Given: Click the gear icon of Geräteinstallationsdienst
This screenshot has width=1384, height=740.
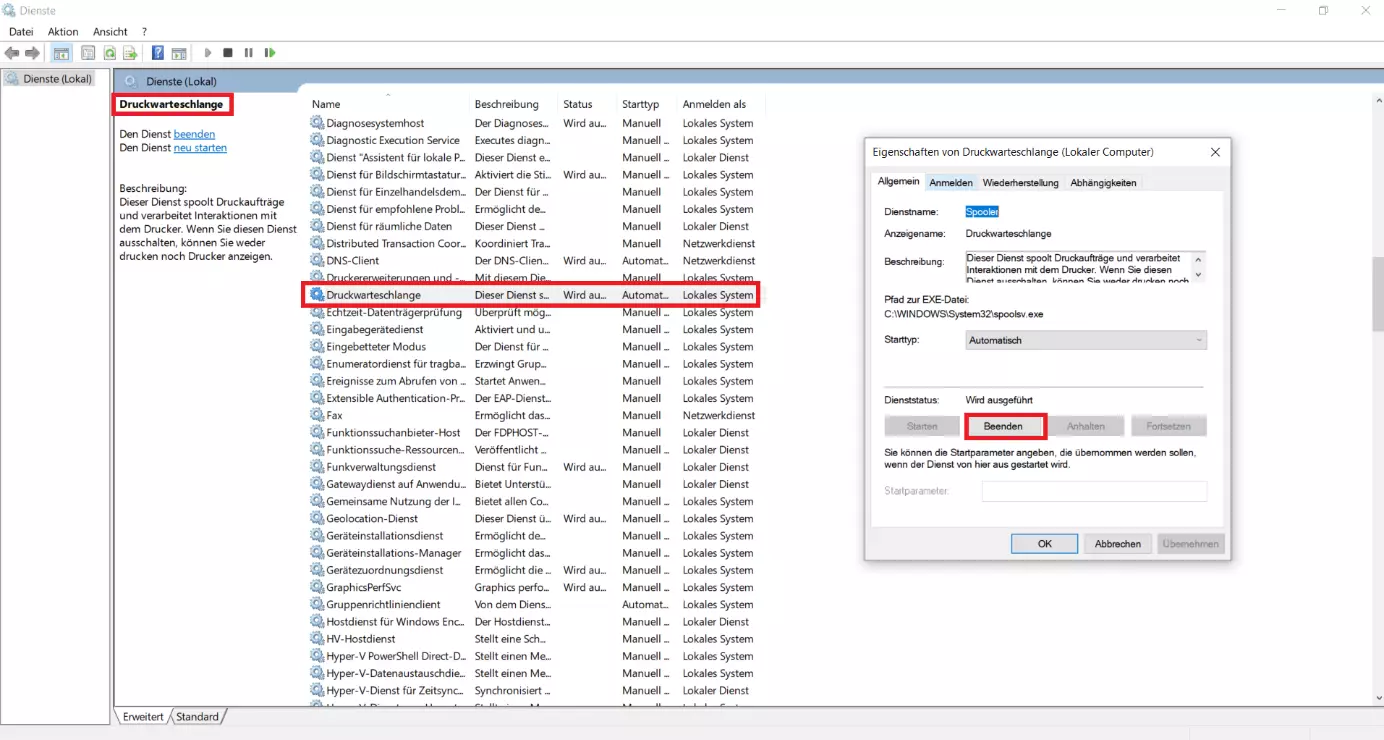Looking at the screenshot, I should [317, 536].
